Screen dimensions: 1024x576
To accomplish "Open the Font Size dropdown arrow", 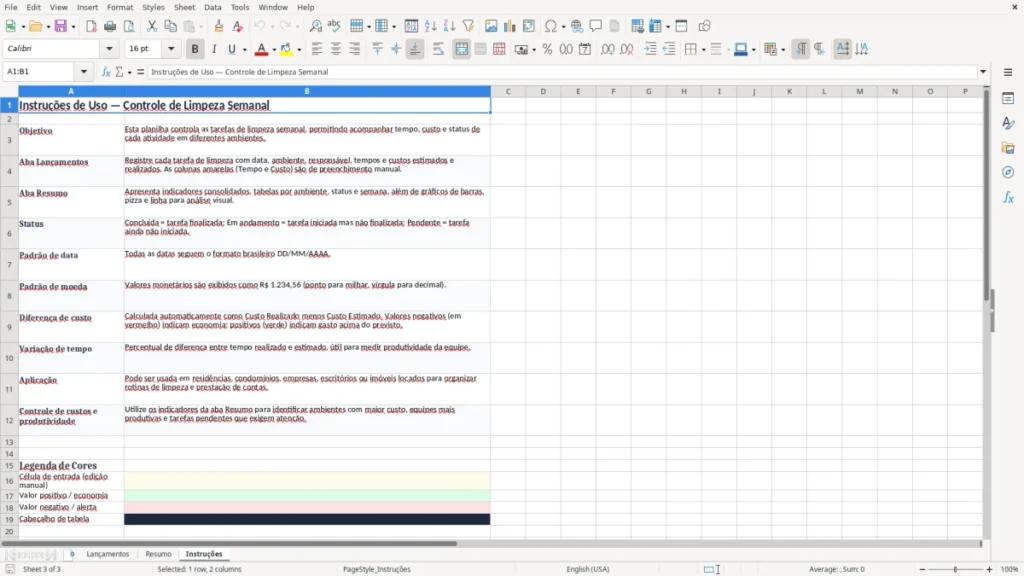I will pyautogui.click(x=171, y=48).
